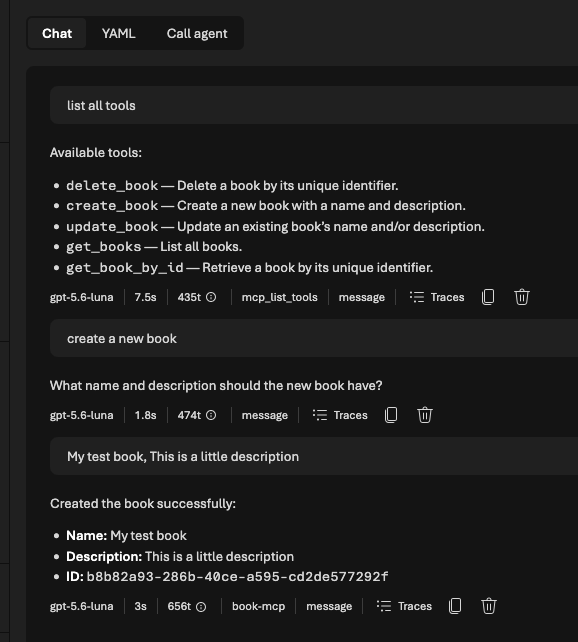Click the created book ID text
This screenshot has width=578, height=642.
[x=237, y=576]
